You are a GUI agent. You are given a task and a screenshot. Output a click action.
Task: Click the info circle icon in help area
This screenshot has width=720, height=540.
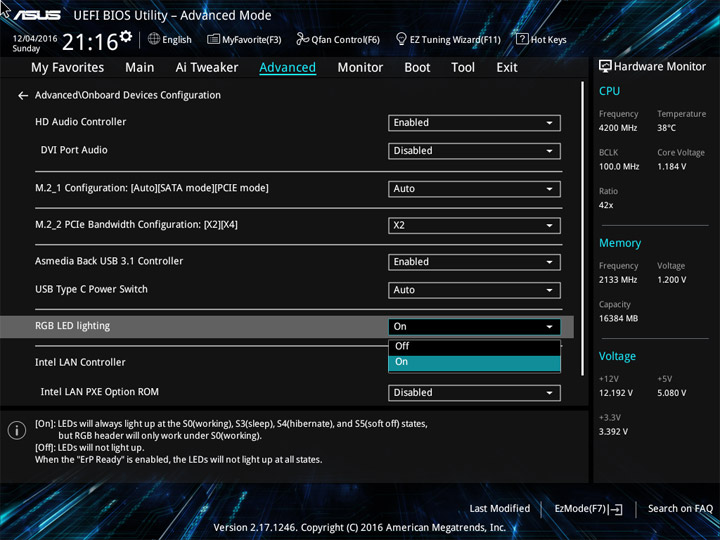coord(17,430)
